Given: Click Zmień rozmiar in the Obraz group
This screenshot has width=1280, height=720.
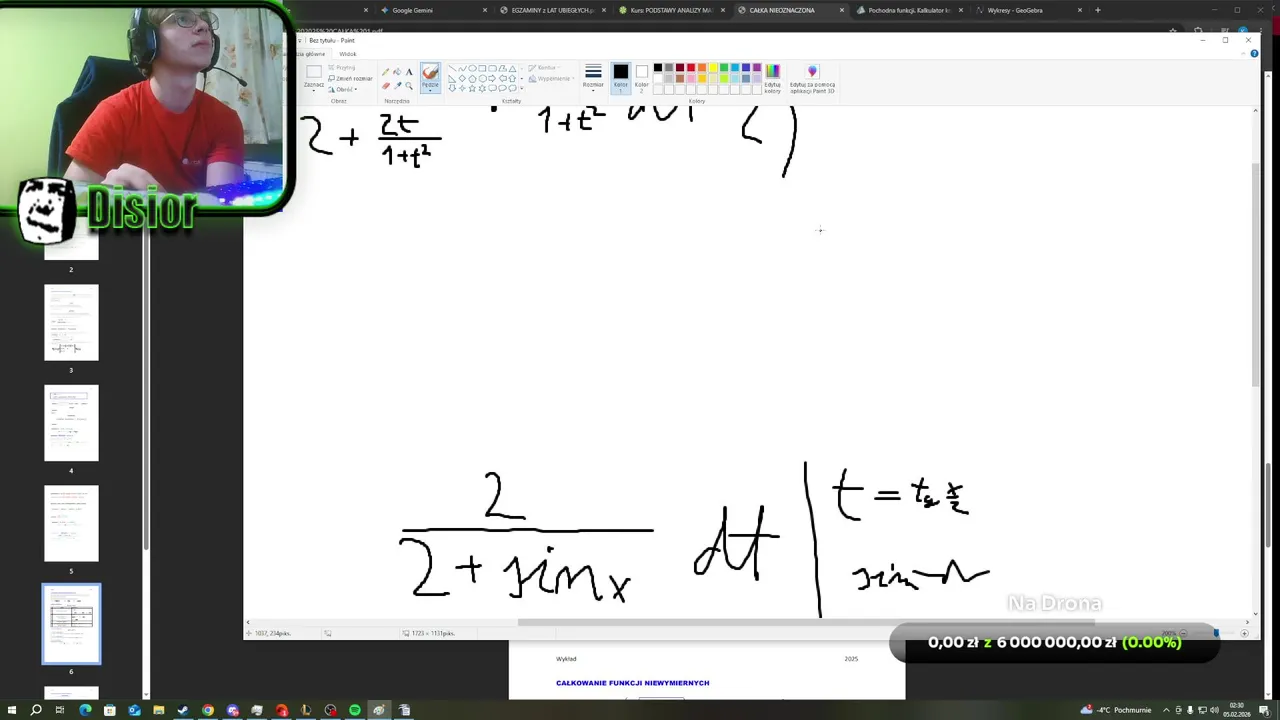Looking at the screenshot, I should (x=350, y=78).
